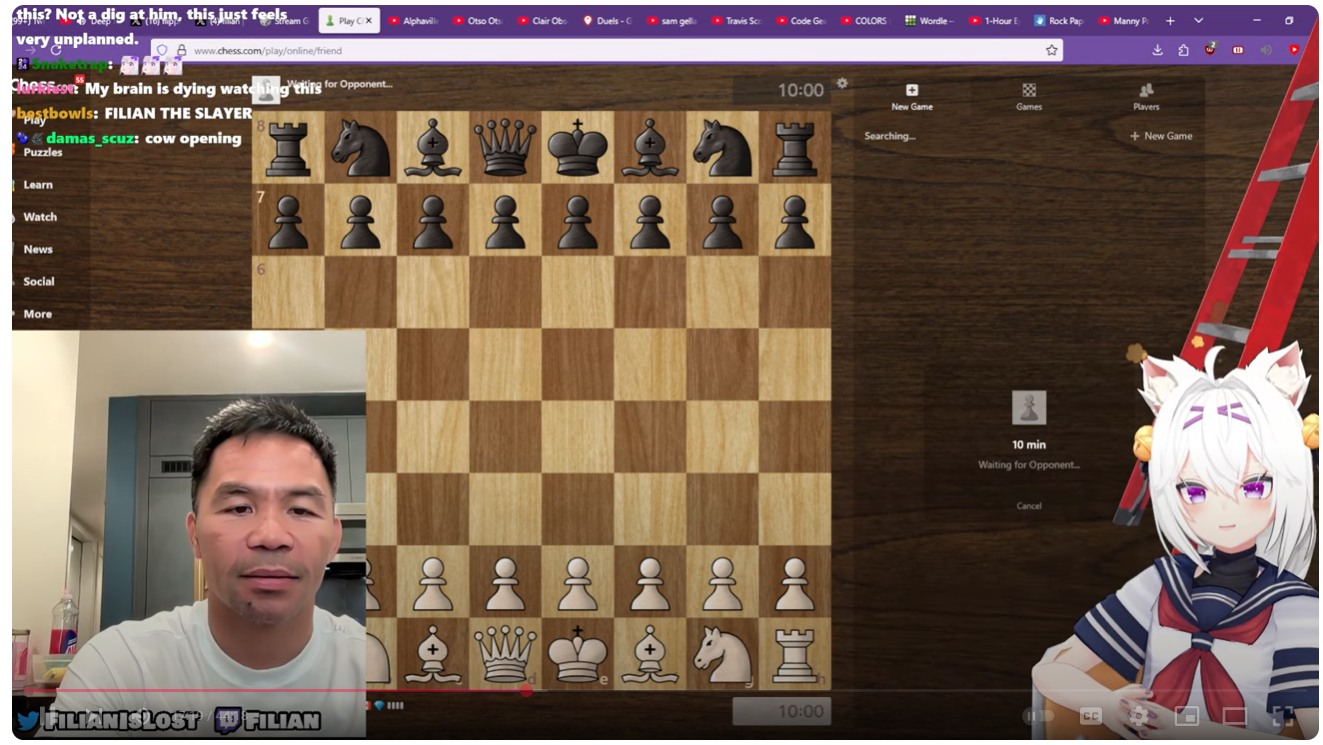Image resolution: width=1323 pixels, height=745 pixels.
Task: Switch to the Wordle browser tab
Action: click(930, 20)
